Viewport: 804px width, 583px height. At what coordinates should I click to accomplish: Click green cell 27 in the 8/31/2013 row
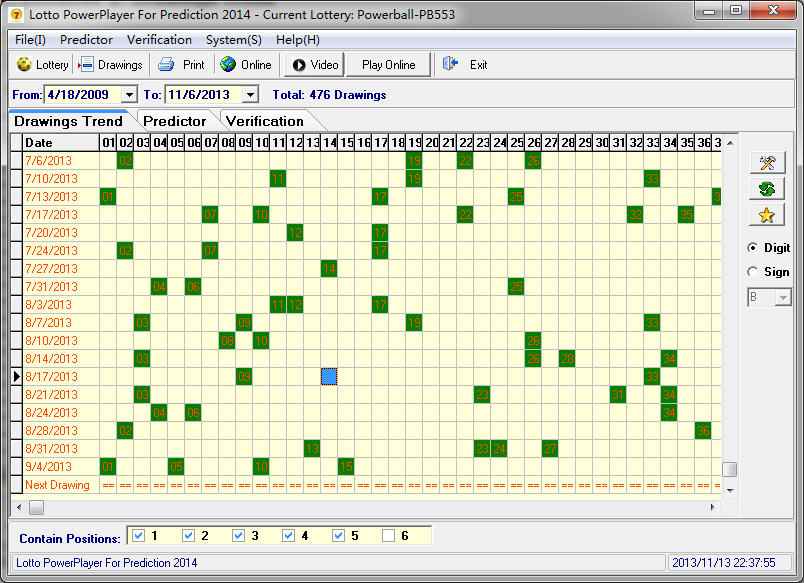pyautogui.click(x=550, y=449)
